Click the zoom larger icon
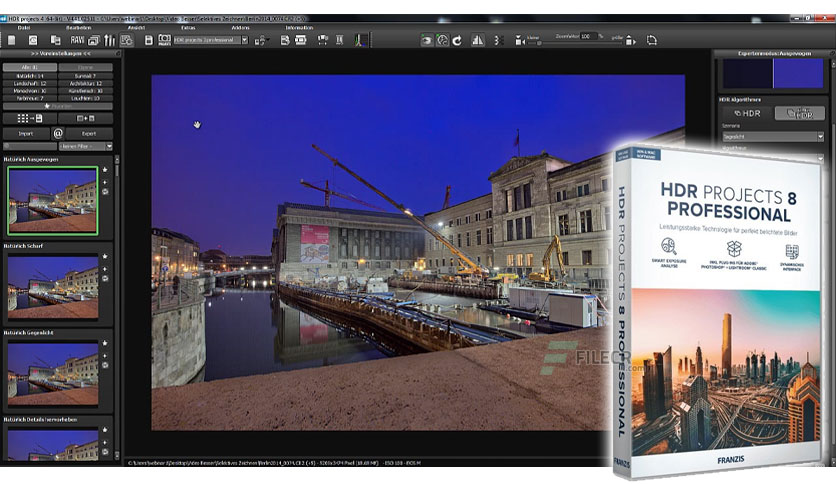This screenshot has height=484, width=836. [x=630, y=41]
